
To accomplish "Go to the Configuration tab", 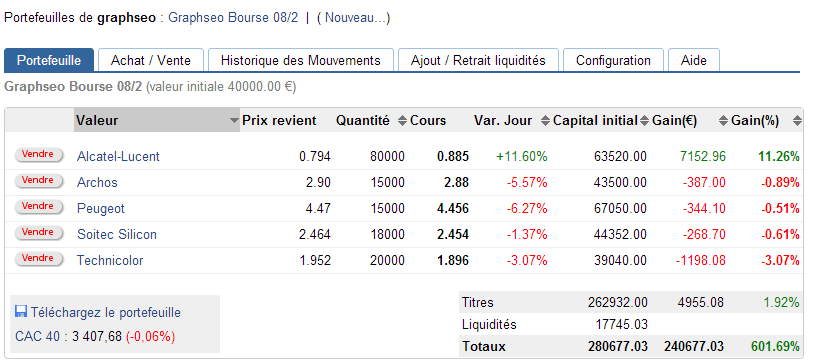I will [613, 60].
